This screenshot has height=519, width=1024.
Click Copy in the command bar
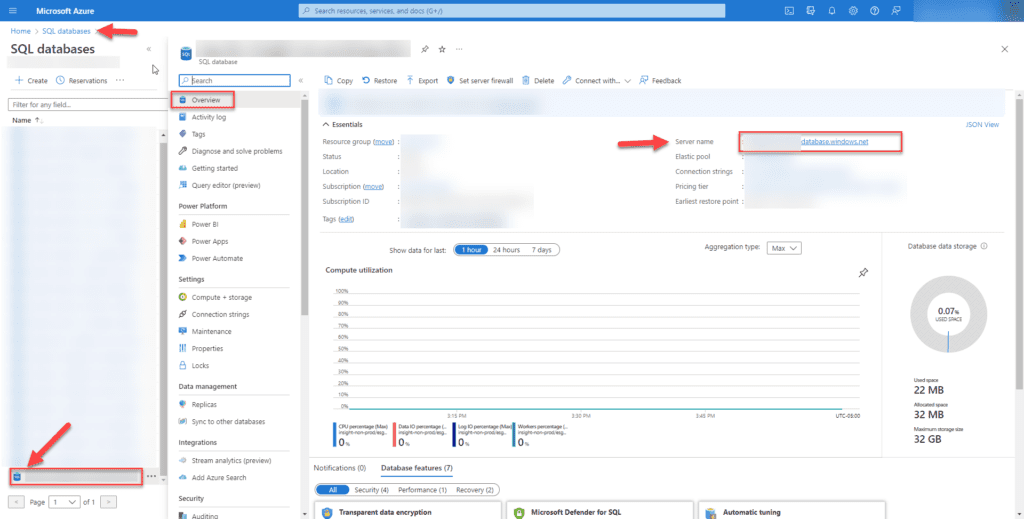(x=338, y=80)
